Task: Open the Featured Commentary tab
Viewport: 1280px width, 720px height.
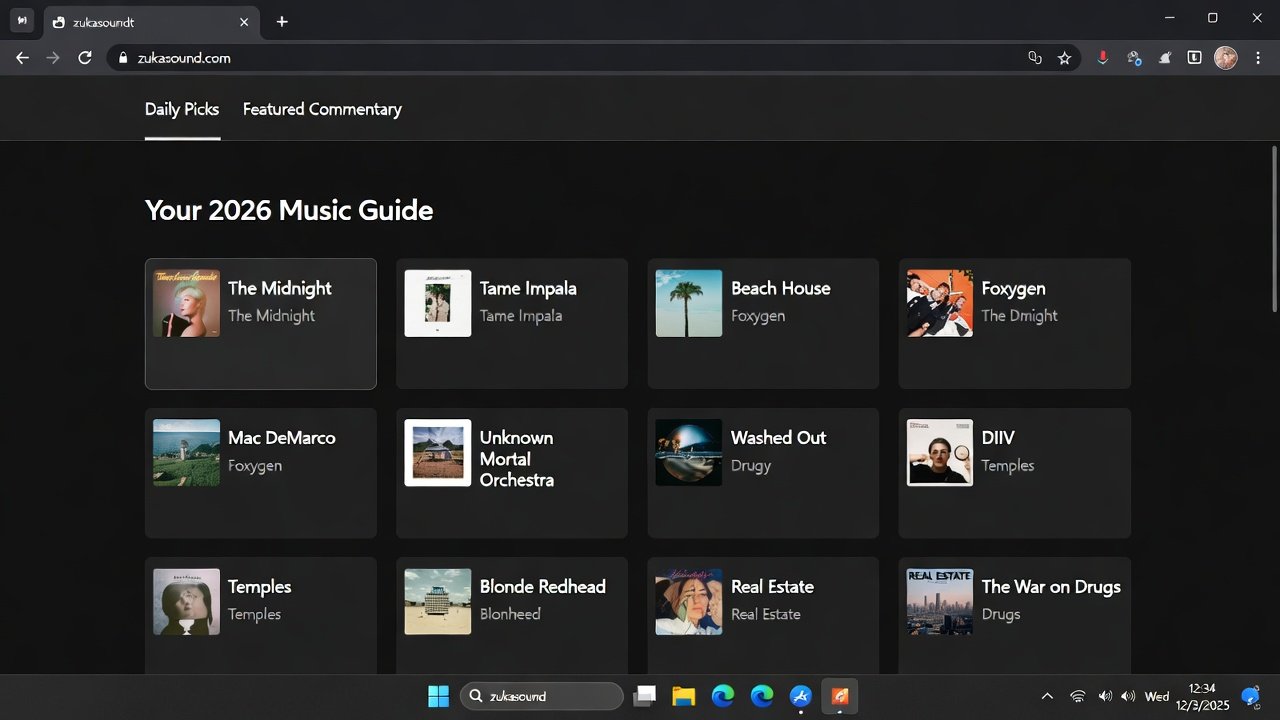Action: 321,109
